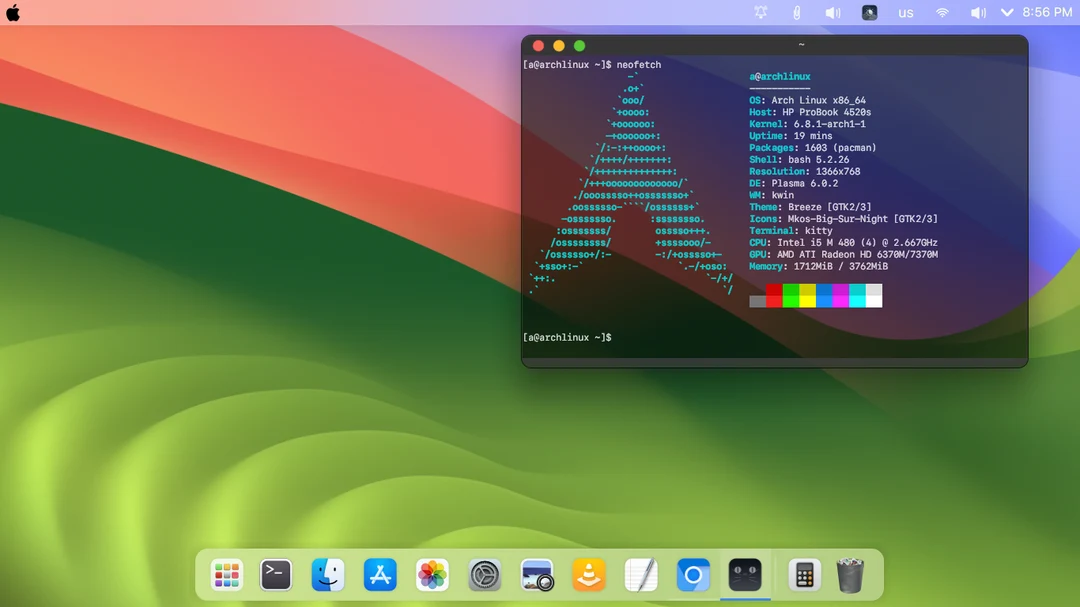This screenshot has height=607, width=1080.
Task: Open the Launchpad app grid
Action: click(x=225, y=575)
